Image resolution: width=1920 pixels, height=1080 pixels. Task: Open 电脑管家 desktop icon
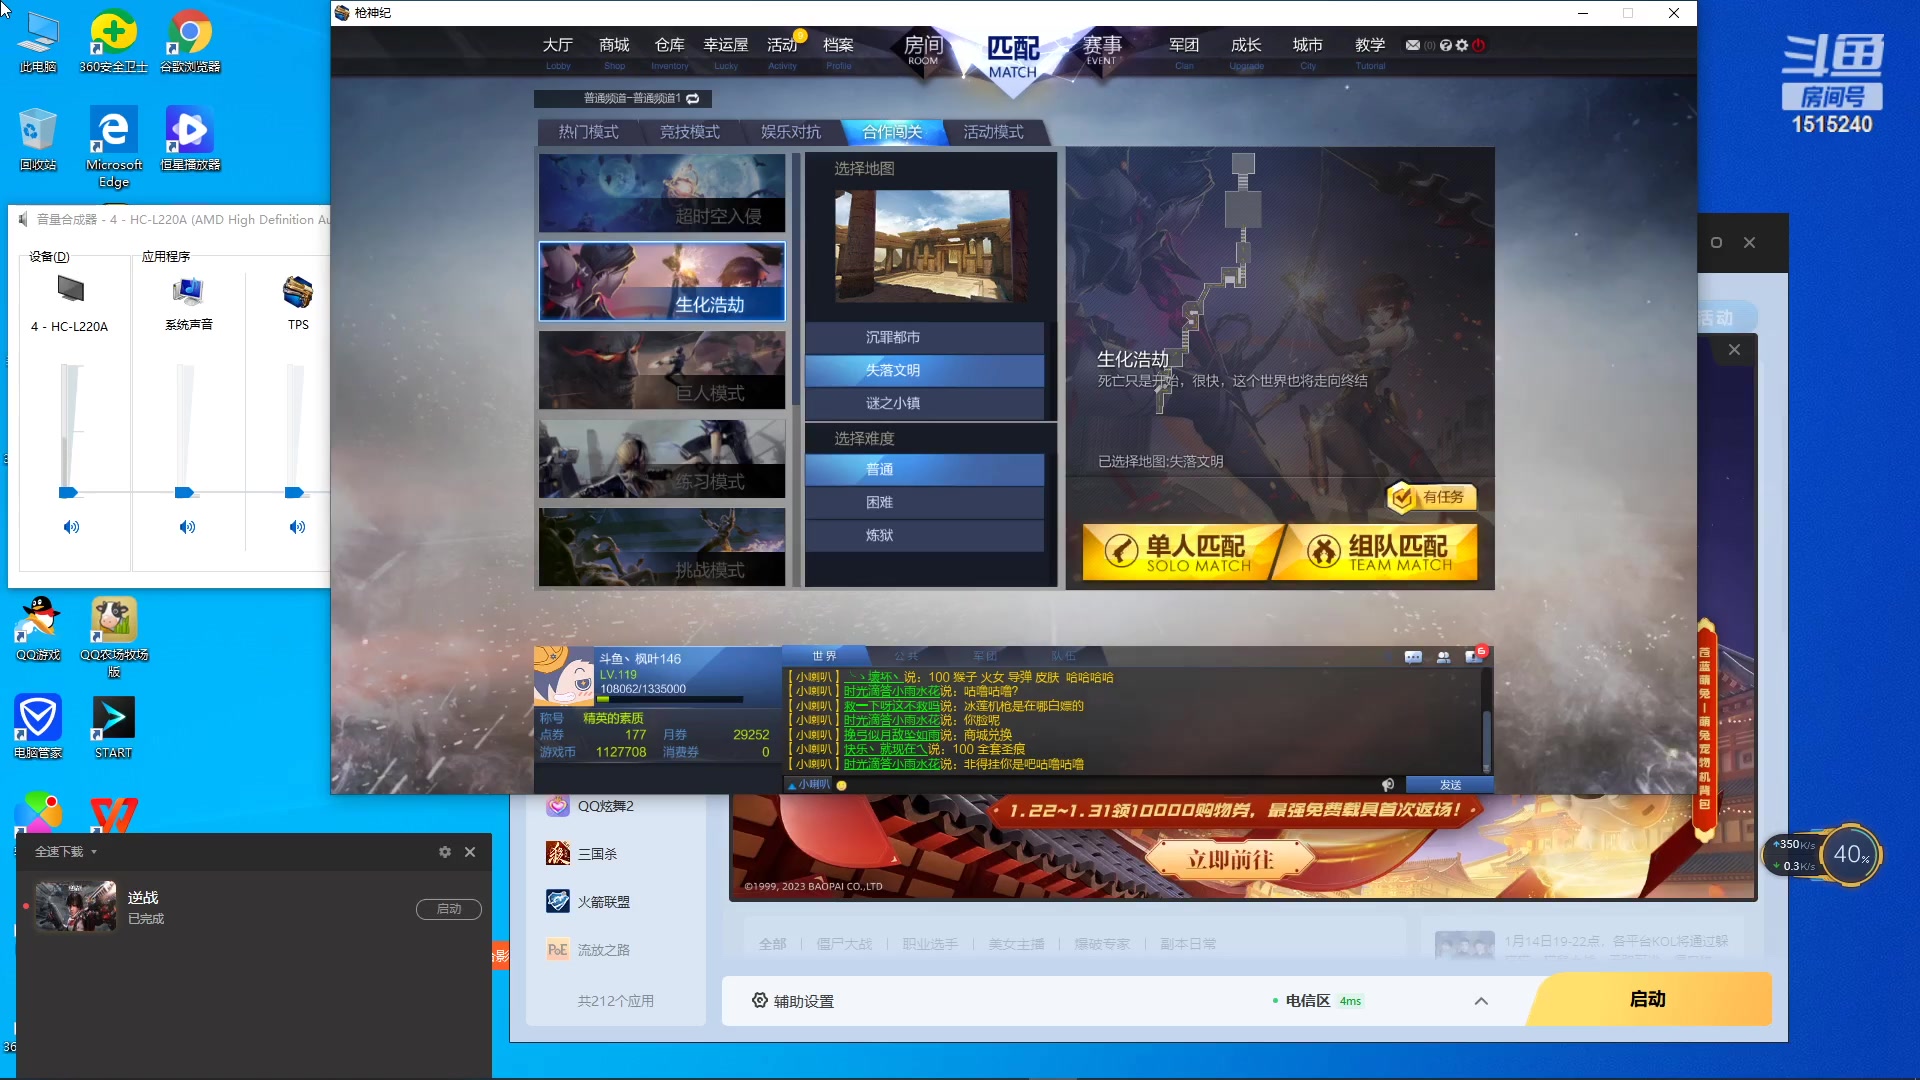pyautogui.click(x=38, y=726)
